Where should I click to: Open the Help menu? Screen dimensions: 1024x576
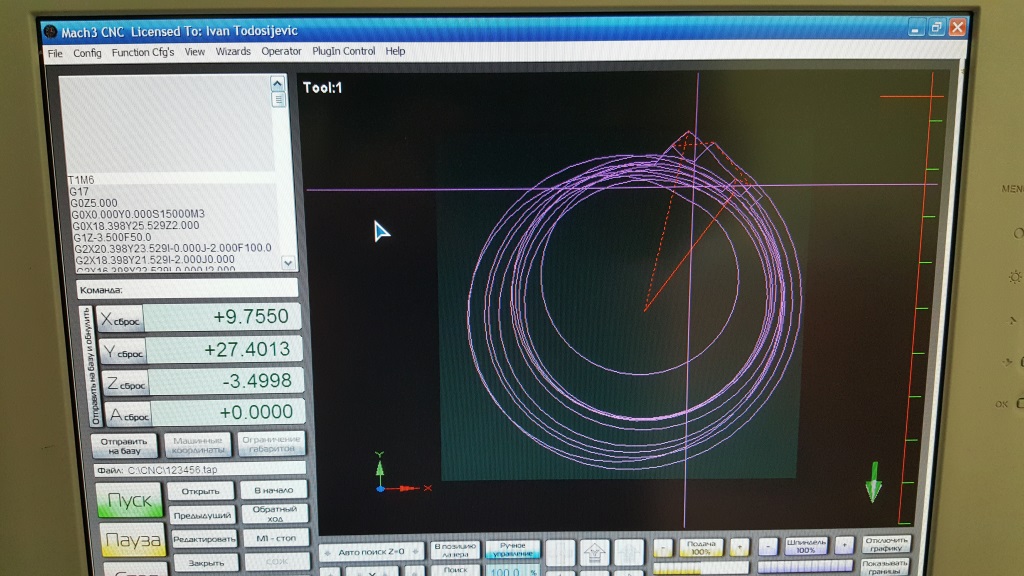point(394,50)
